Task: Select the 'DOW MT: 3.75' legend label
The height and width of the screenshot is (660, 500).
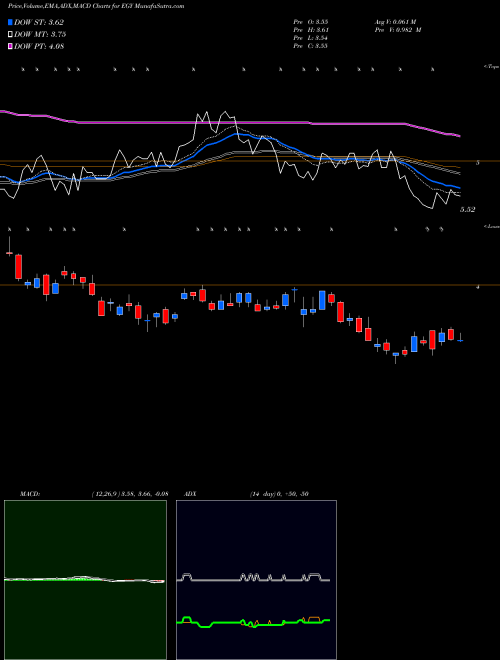Action: (40, 35)
